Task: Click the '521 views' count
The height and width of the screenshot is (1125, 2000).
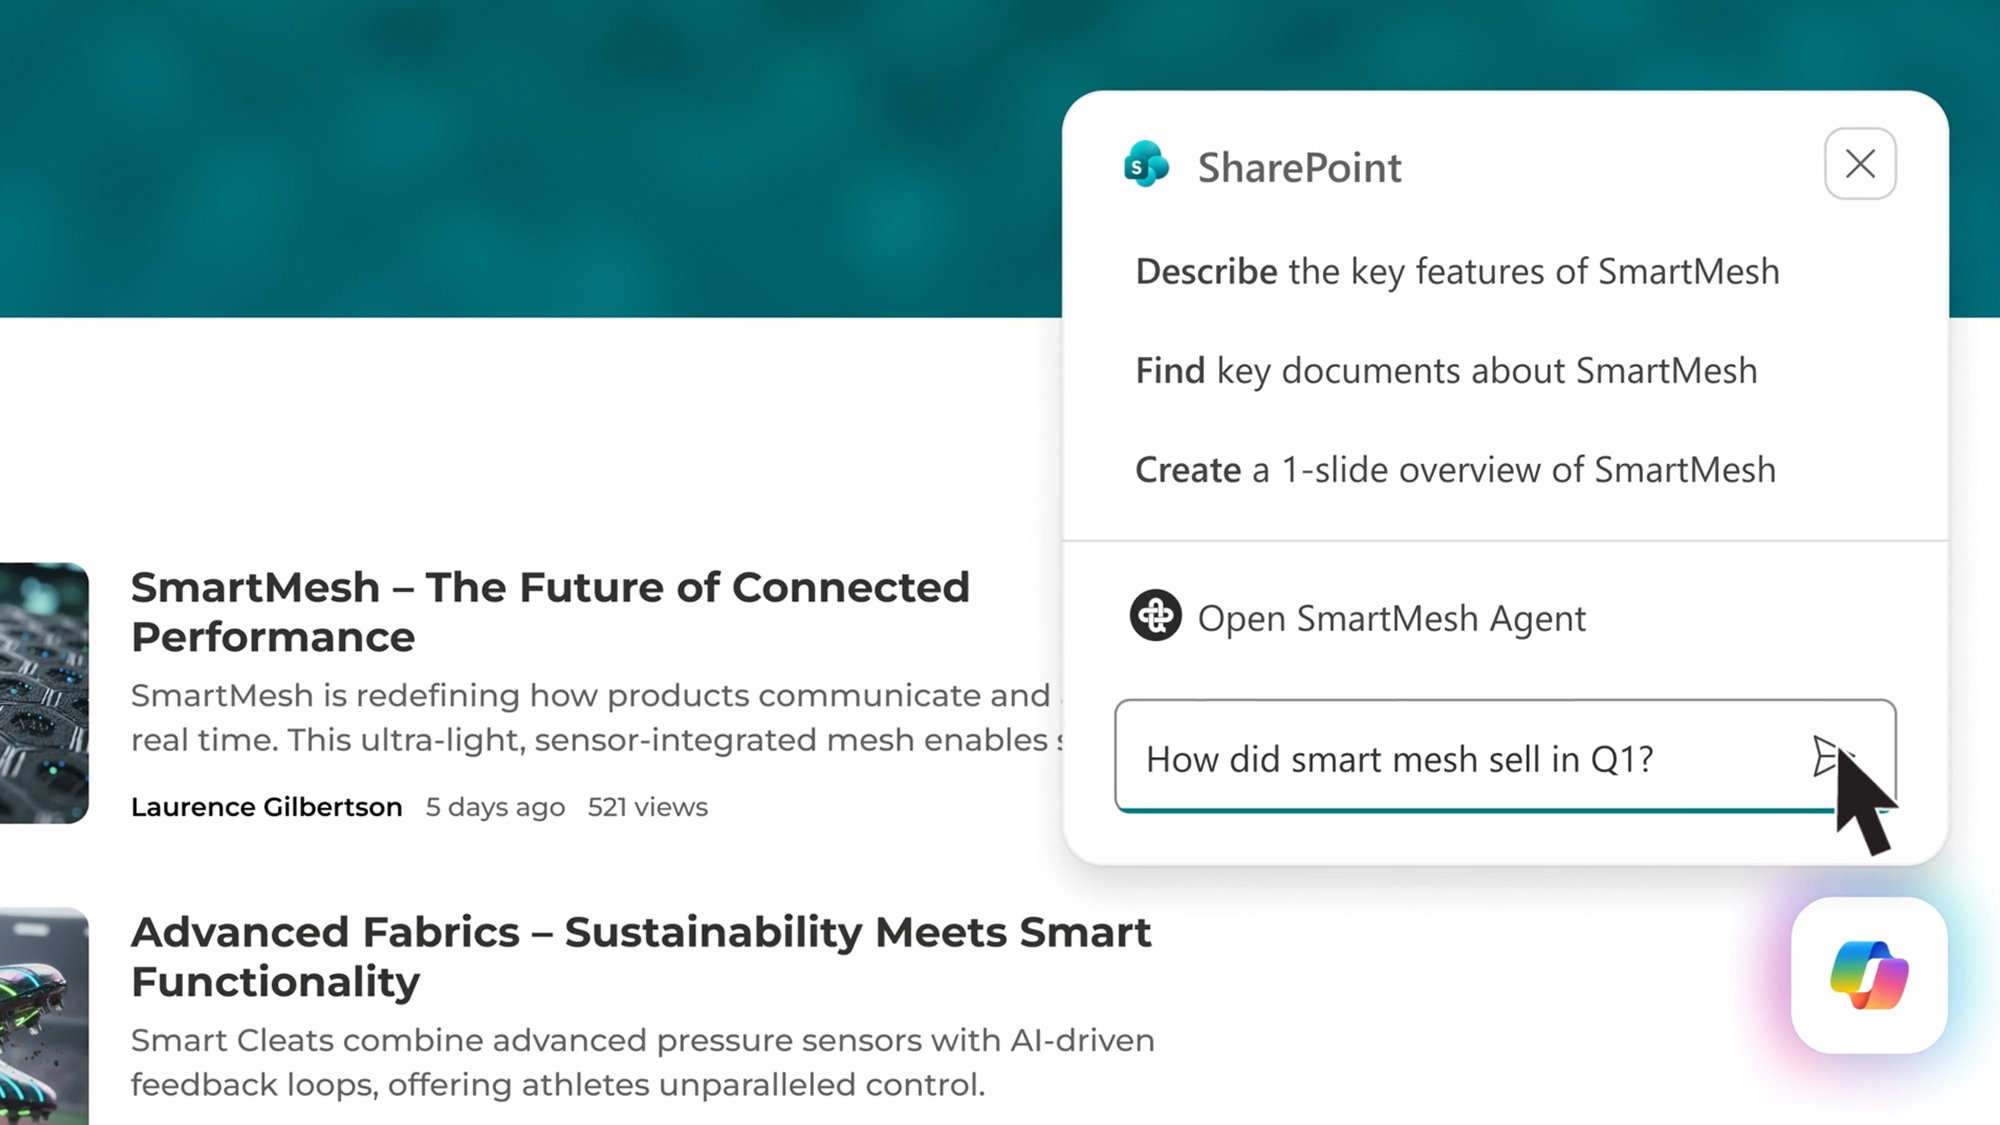Action: (647, 807)
